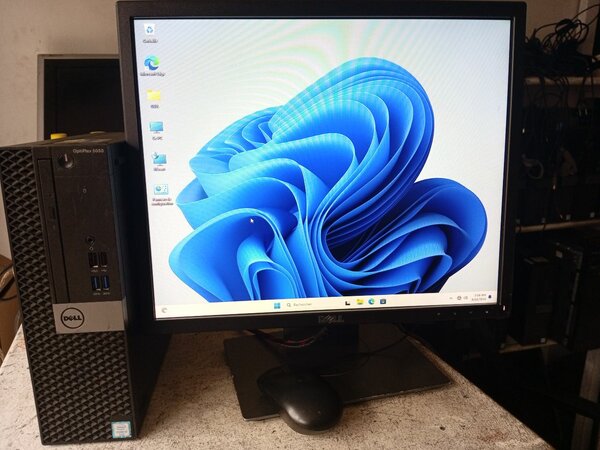
Task: Open the notification bell in the tray
Action: [490, 297]
